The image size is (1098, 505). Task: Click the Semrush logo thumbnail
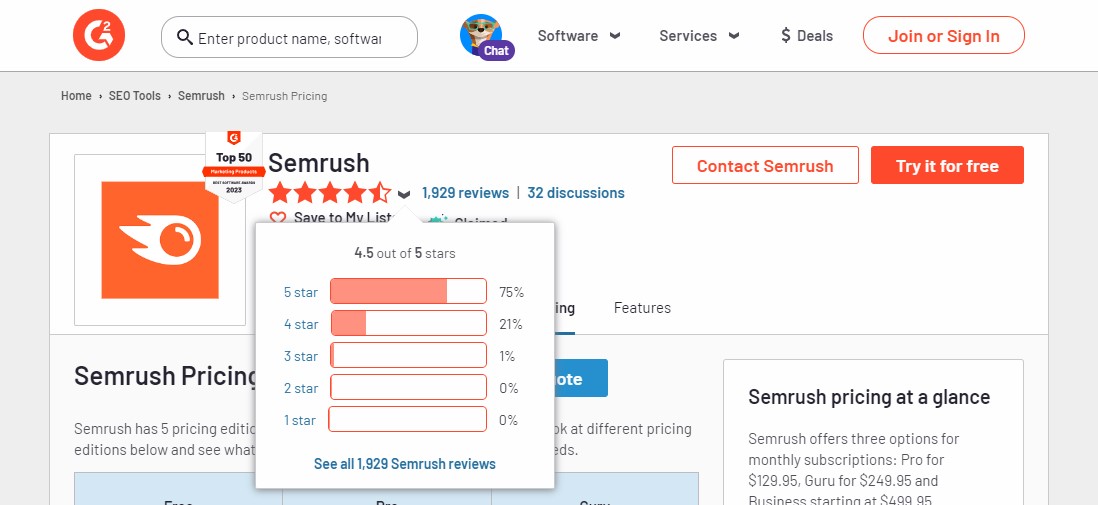pyautogui.click(x=160, y=240)
